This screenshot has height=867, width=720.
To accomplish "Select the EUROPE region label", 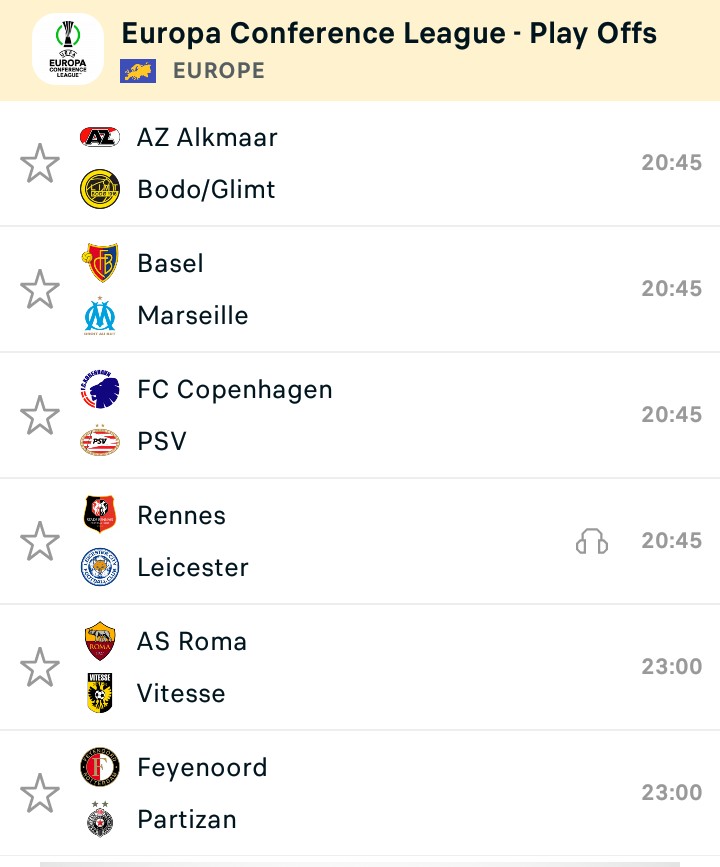I will click(x=219, y=71).
